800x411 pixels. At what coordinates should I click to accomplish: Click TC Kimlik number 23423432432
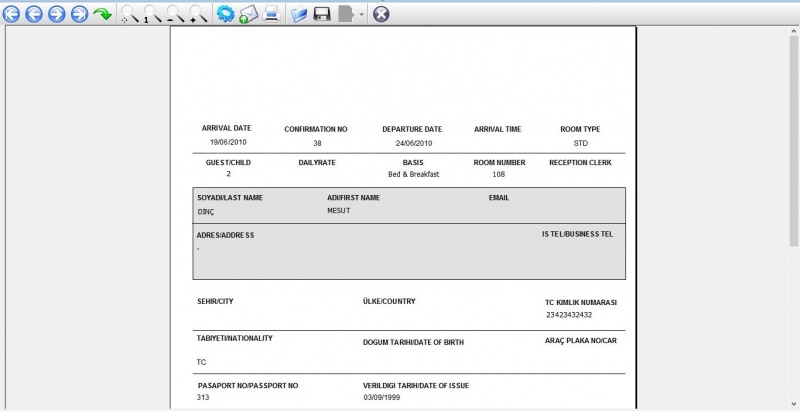569,315
